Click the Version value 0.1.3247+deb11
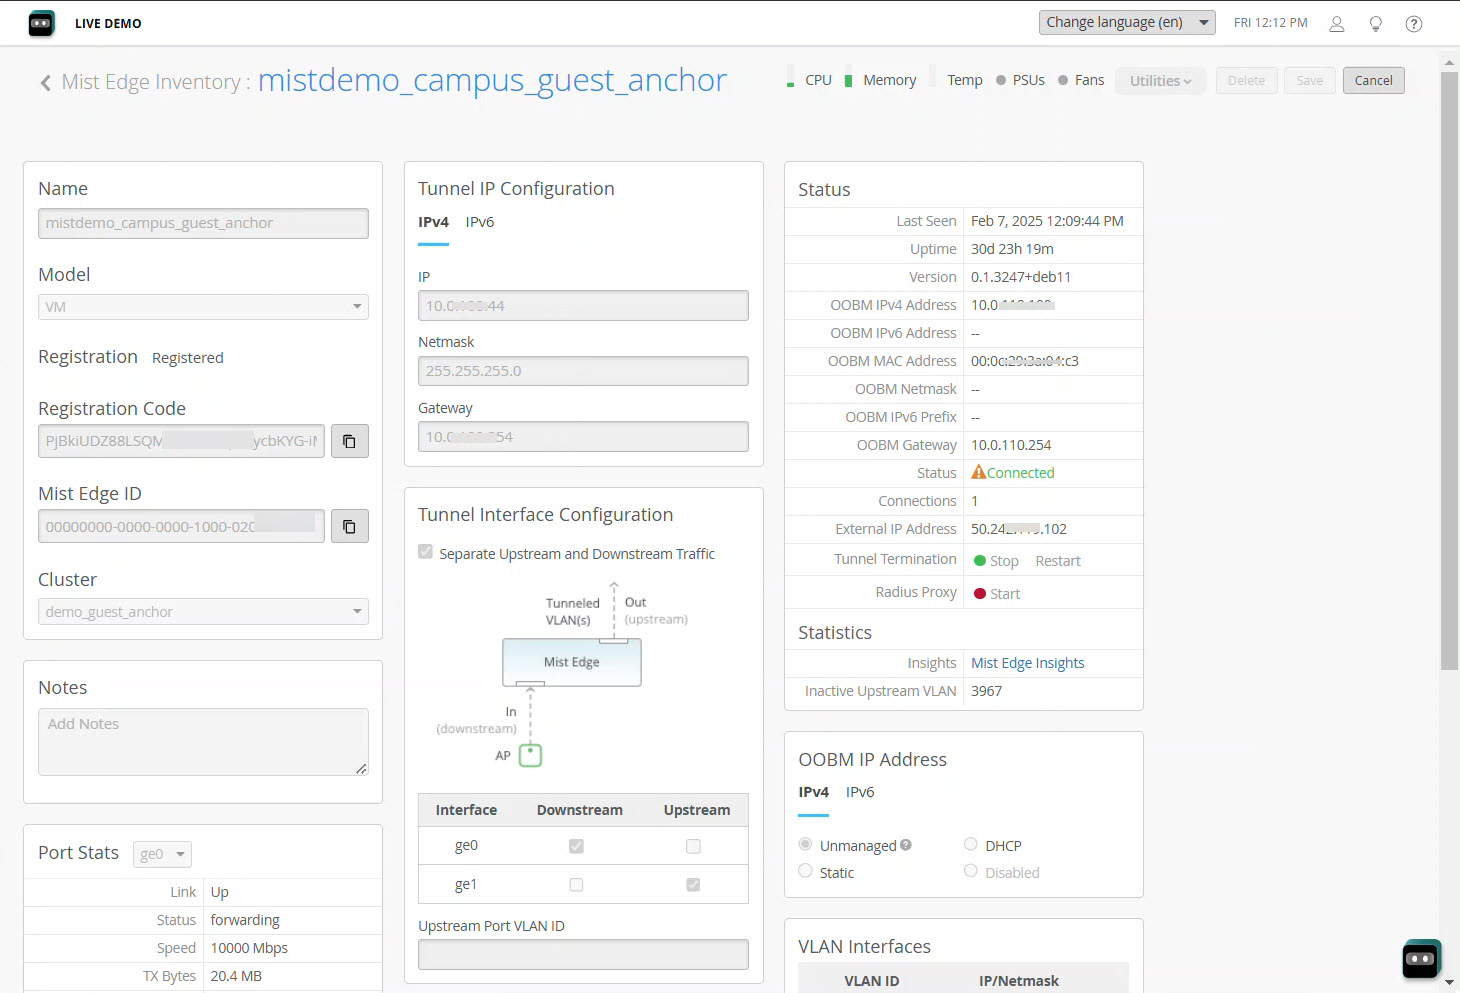This screenshot has height=993, width=1460. point(1021,277)
